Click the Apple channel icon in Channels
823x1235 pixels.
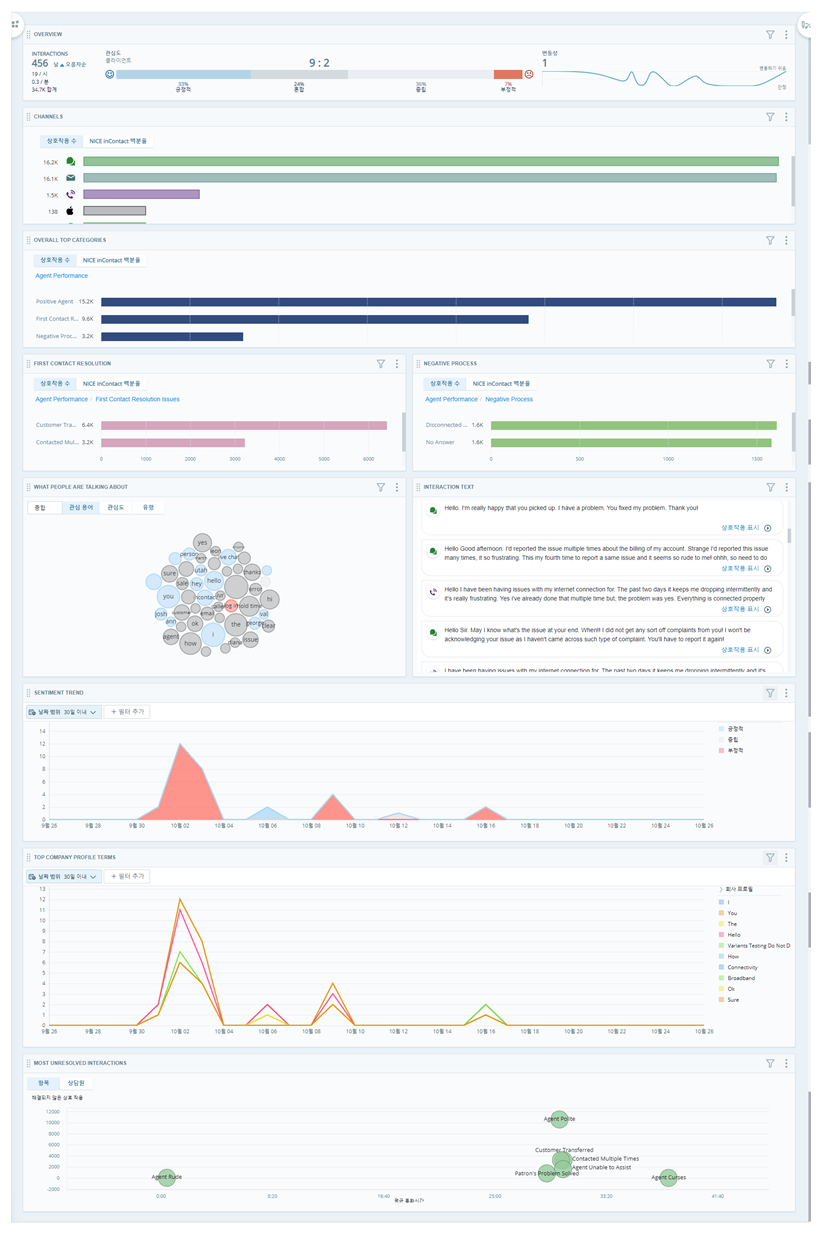coord(71,211)
